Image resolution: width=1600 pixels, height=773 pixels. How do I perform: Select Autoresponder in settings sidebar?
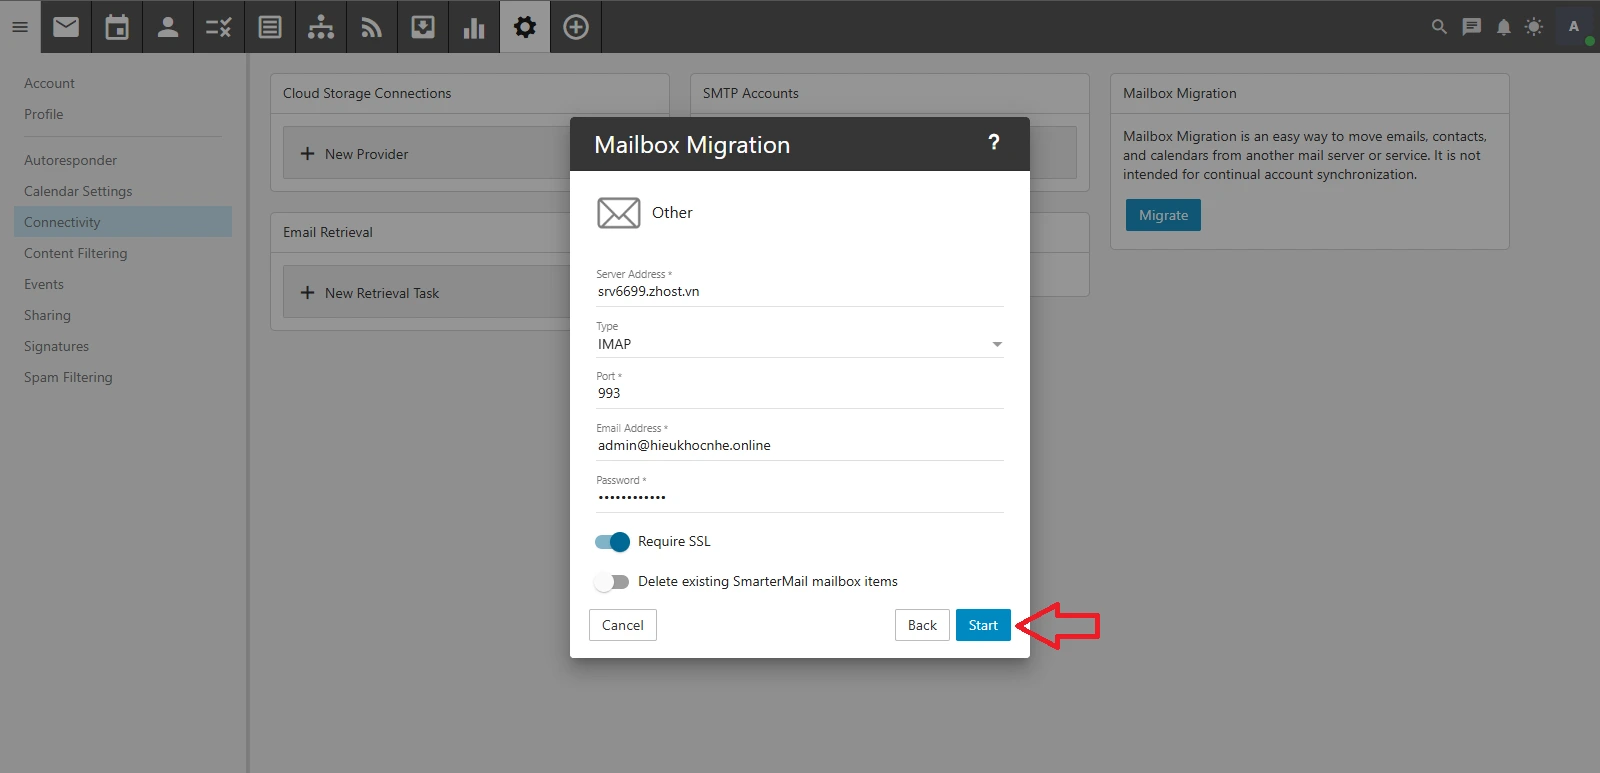coord(70,160)
